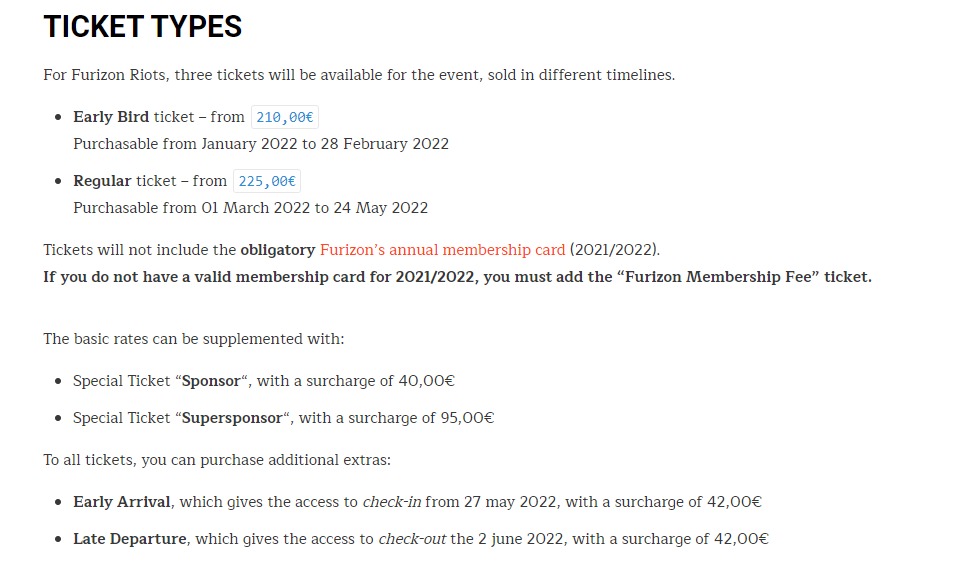Click the bold Late Departure label
The image size is (969, 563).
(x=130, y=539)
